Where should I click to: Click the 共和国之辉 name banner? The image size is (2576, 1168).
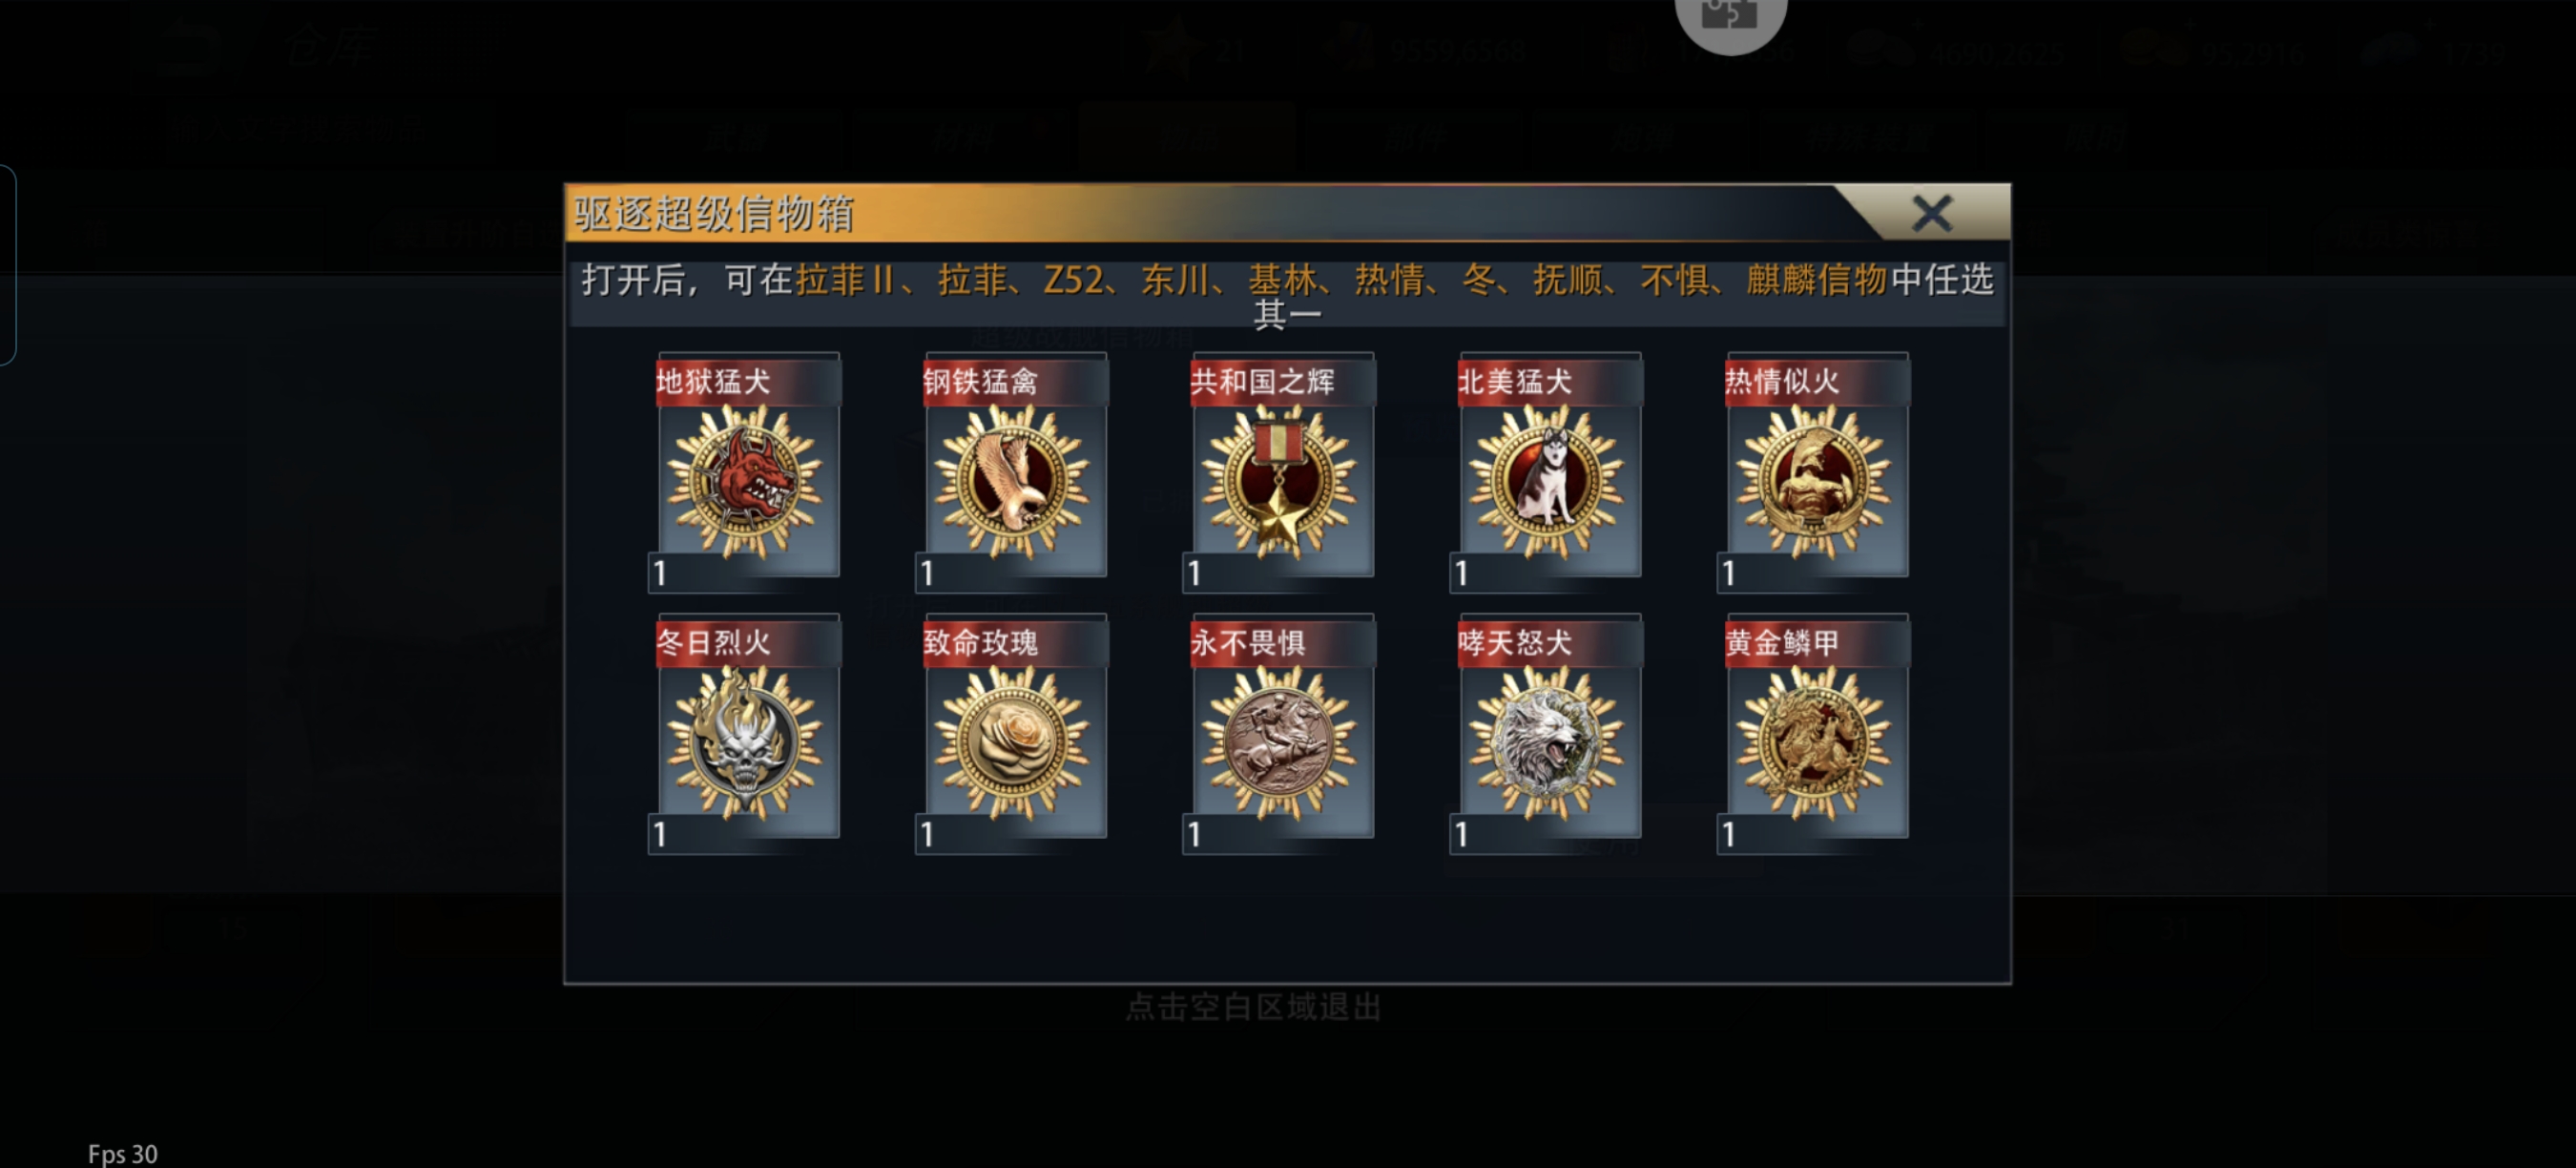coord(1283,381)
